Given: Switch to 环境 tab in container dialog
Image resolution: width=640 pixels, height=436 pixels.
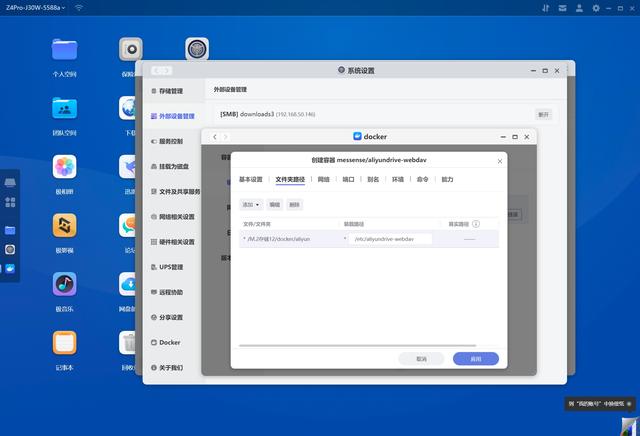Looking at the screenshot, I should [398, 179].
